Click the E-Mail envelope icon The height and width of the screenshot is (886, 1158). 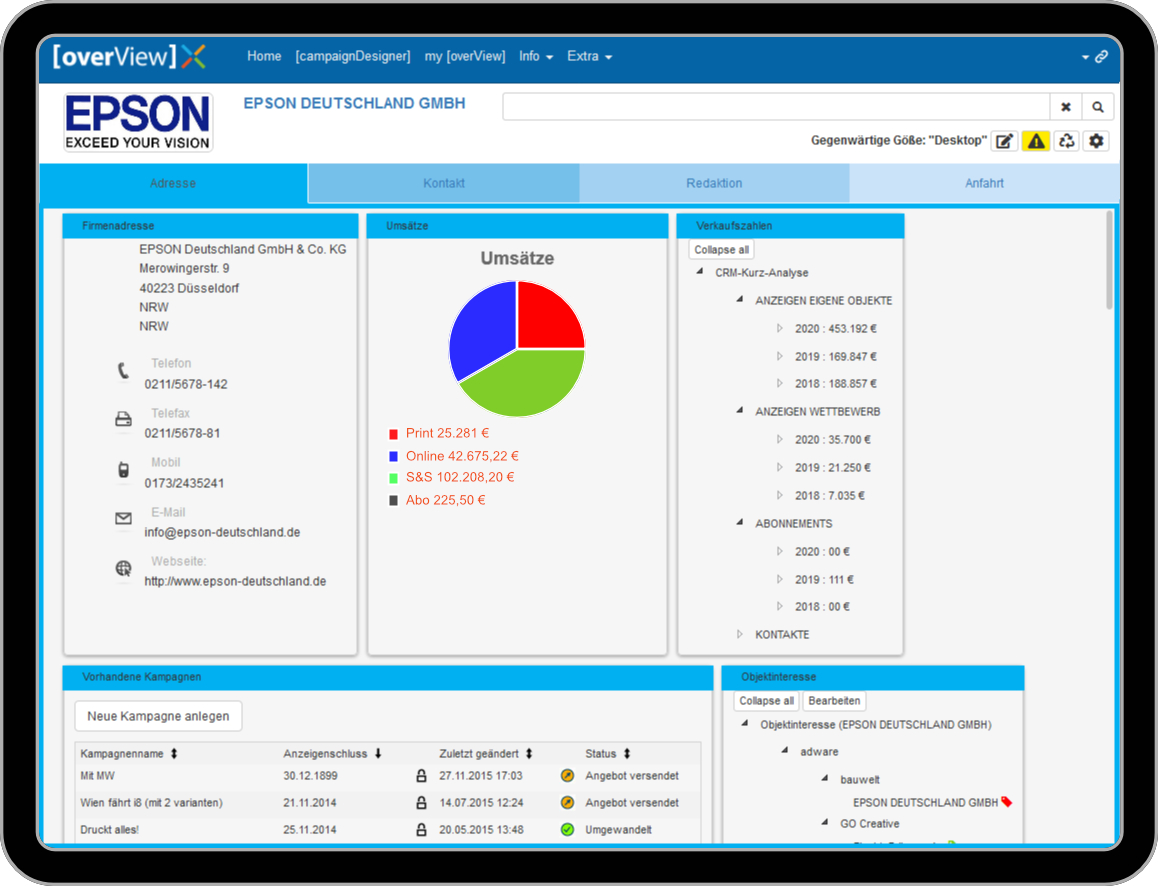coord(123,518)
